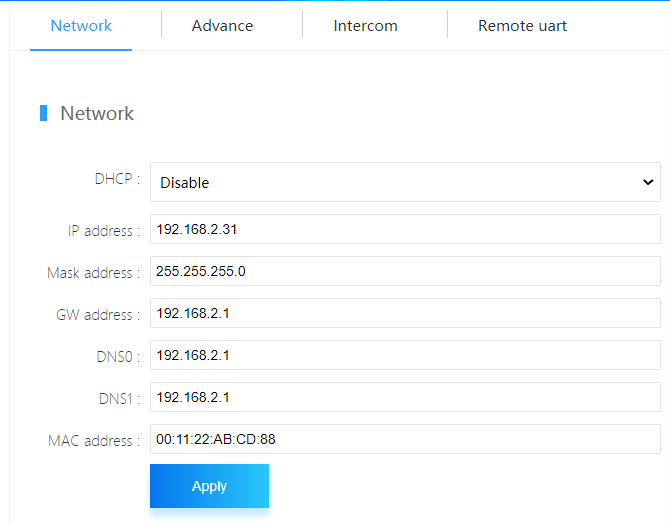Go to the Intercom tab
670x525 pixels.
[365, 26]
